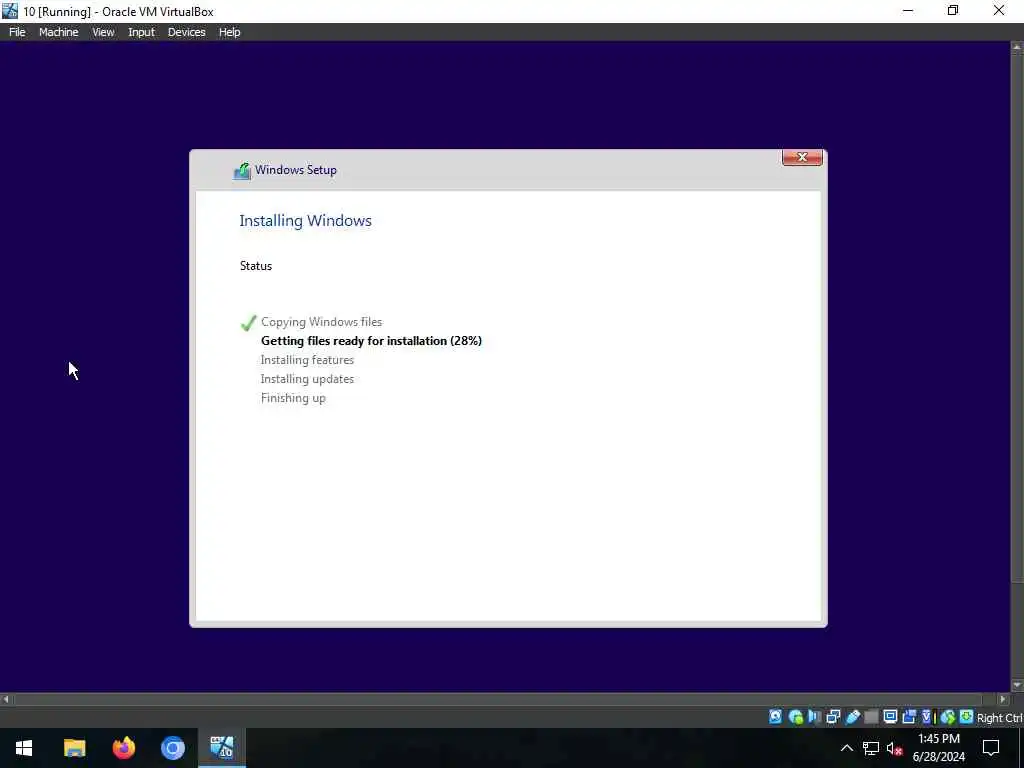Minimize the VirtualBox window
Image resolution: width=1024 pixels, height=768 pixels.
tap(908, 11)
